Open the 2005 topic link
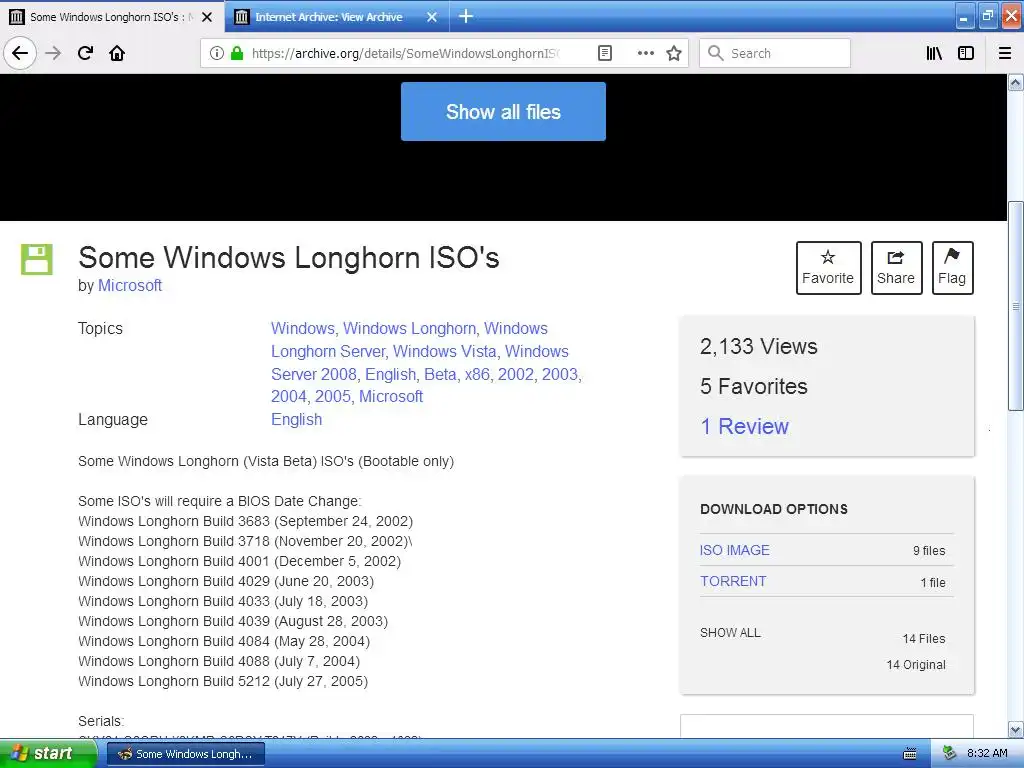The image size is (1024, 768). 332,396
